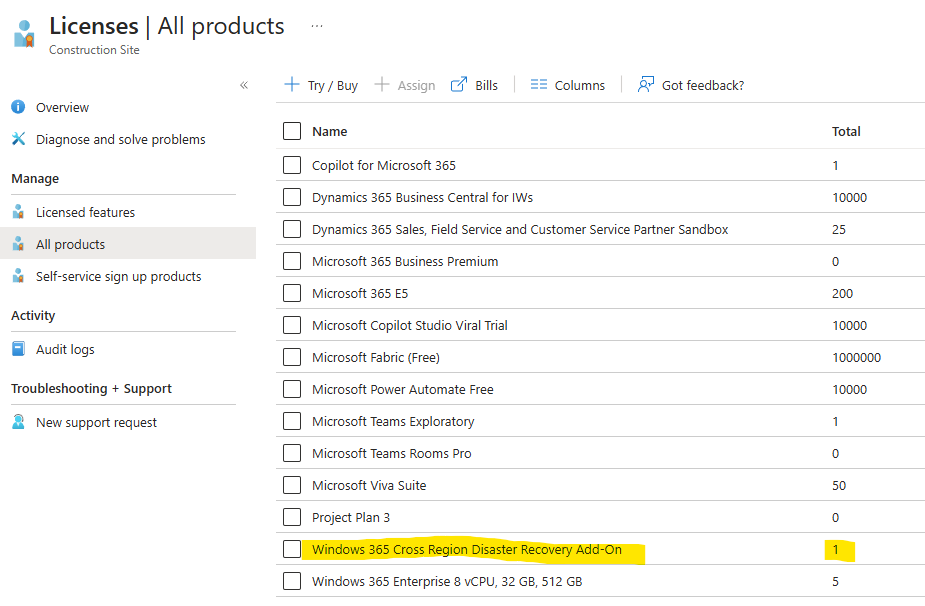The width and height of the screenshot is (925, 606).
Task: Click the New support request person icon
Action: [18, 422]
